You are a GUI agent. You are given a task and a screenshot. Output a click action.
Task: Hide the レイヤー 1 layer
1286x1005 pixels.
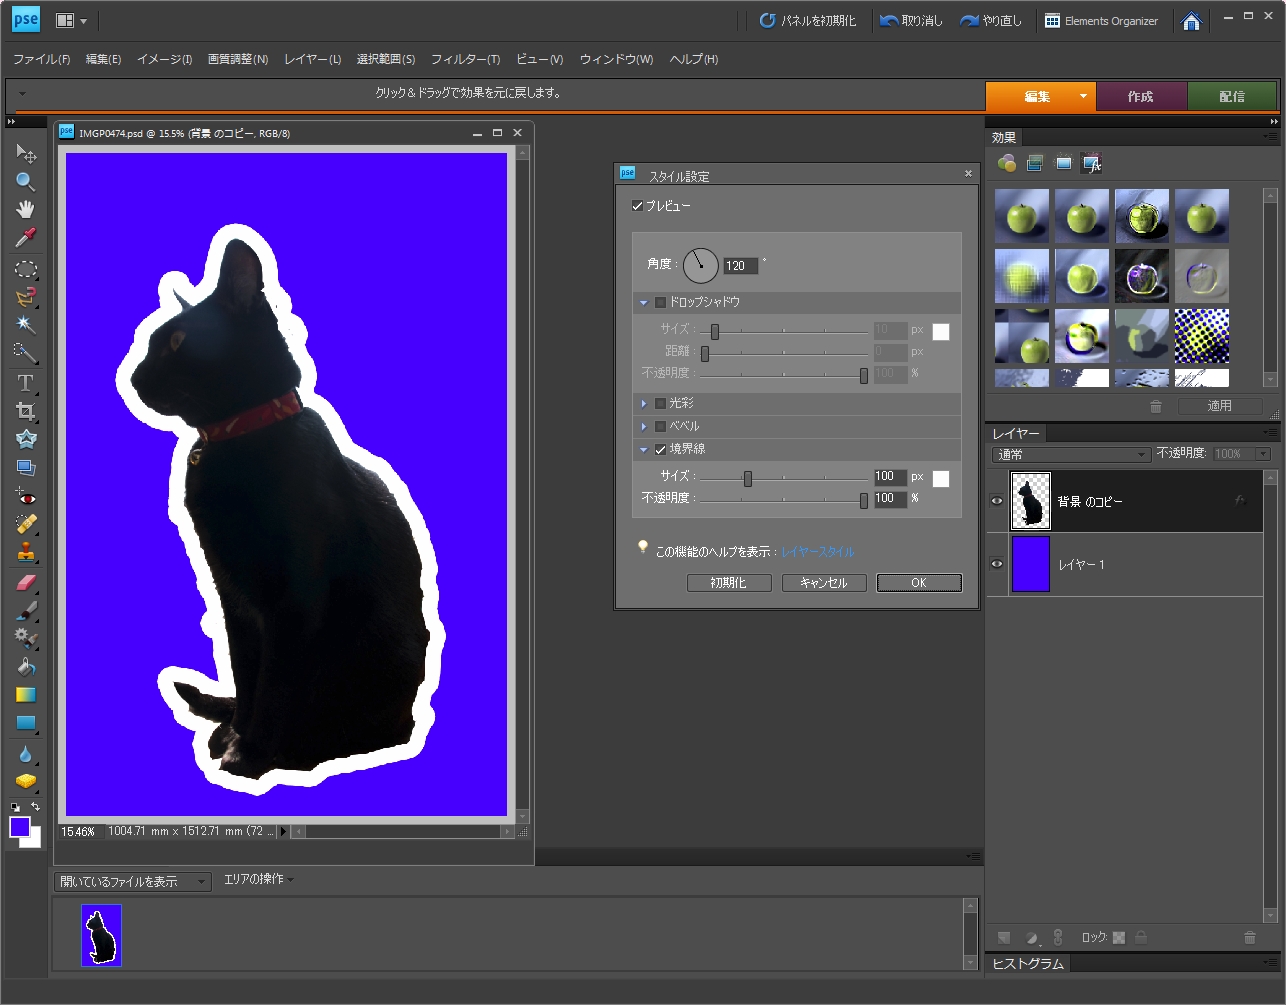[997, 564]
